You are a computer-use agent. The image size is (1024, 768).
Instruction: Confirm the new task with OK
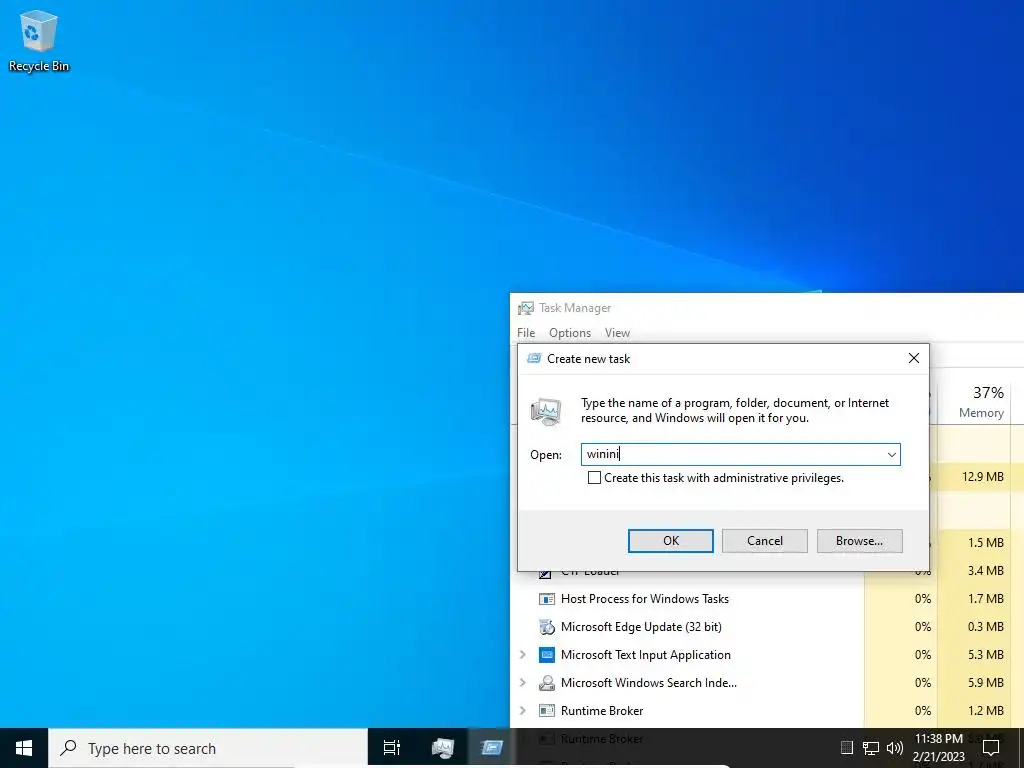pos(671,541)
